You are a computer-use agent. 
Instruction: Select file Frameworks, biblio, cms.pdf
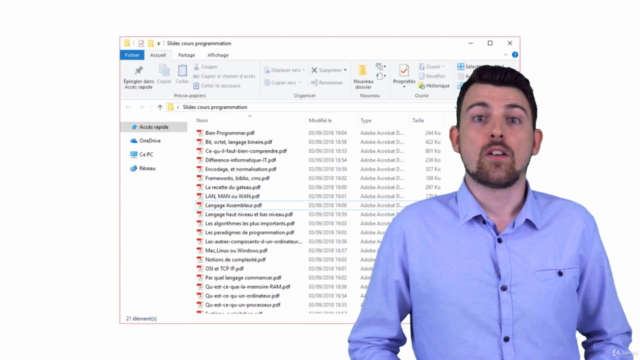tap(237, 178)
